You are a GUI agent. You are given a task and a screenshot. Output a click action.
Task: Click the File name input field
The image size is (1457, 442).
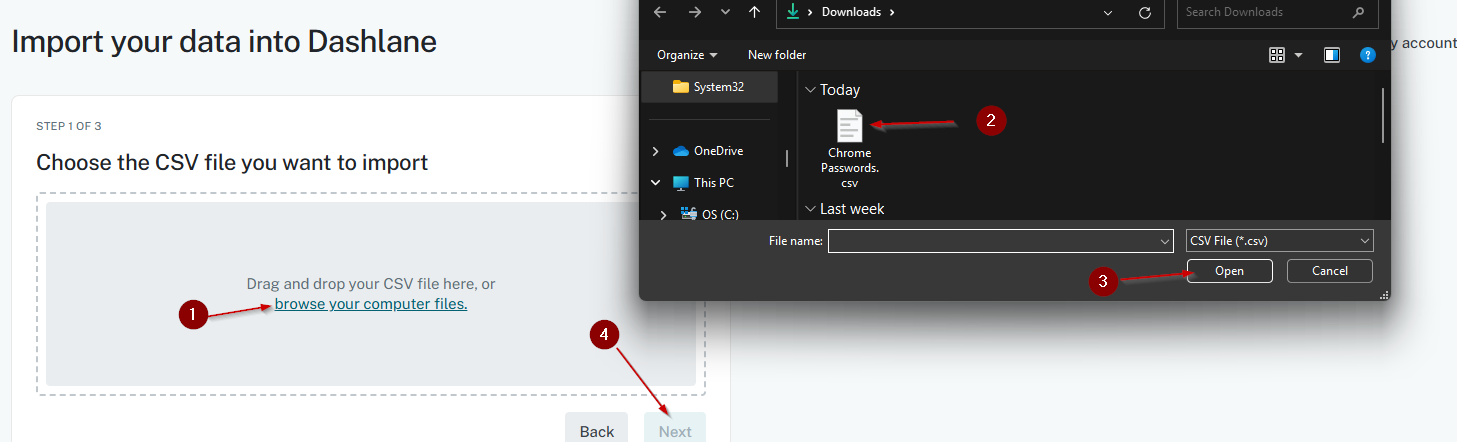tap(991, 241)
